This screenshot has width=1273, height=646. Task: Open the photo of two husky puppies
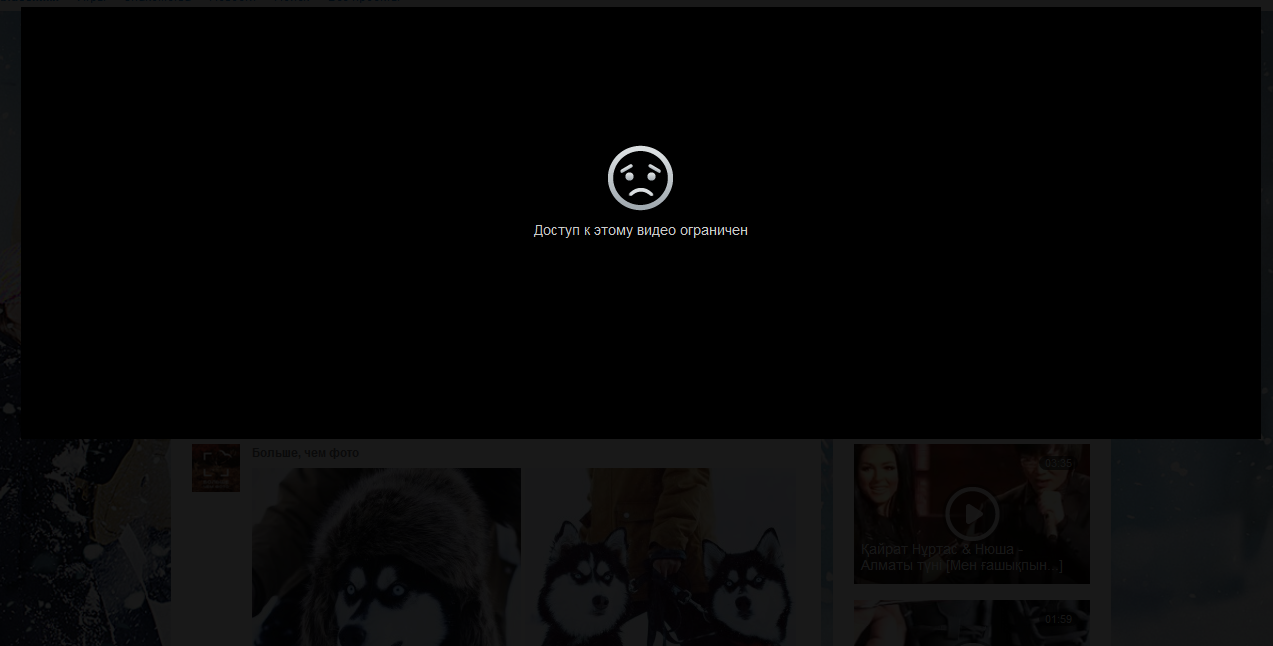660,556
